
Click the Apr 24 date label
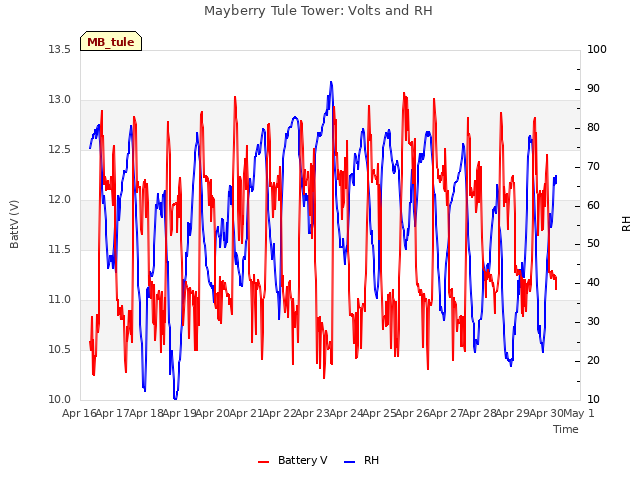point(346,413)
